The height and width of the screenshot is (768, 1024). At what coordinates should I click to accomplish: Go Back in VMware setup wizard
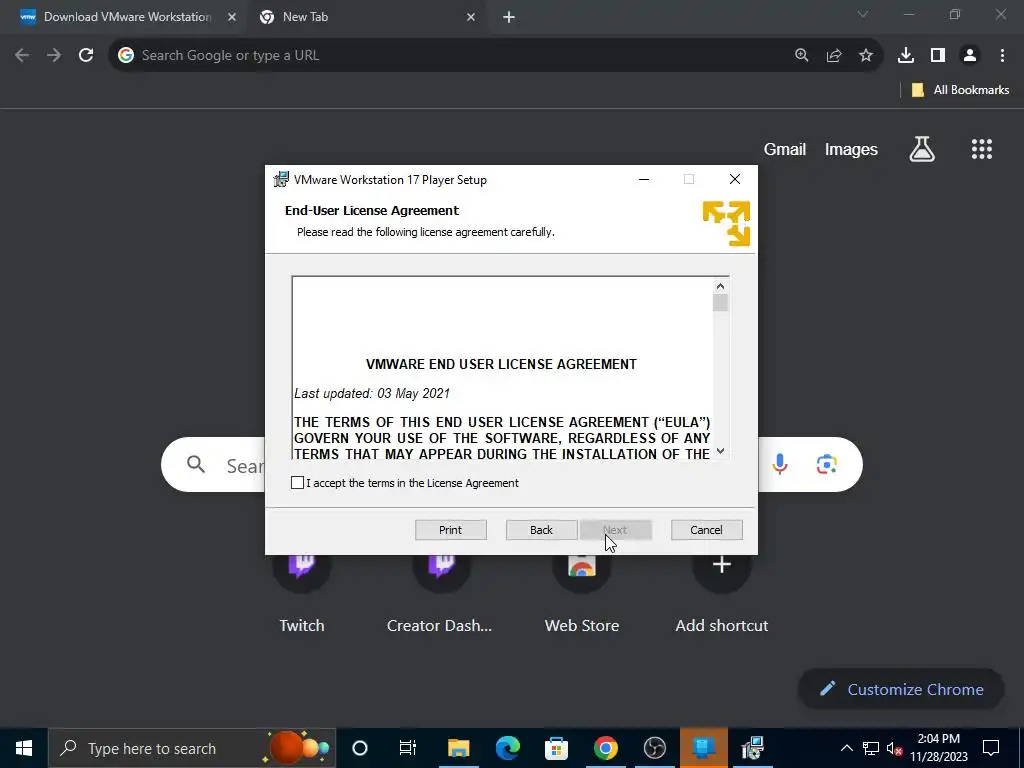click(x=541, y=530)
